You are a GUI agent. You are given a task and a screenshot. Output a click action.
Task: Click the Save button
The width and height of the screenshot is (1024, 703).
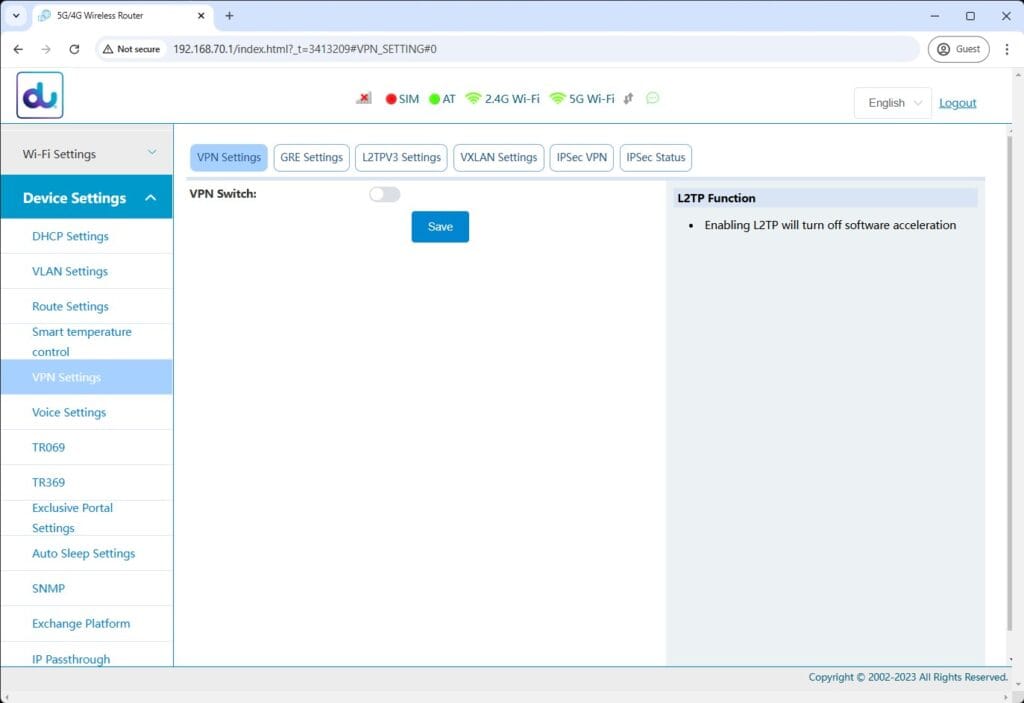[x=440, y=227]
